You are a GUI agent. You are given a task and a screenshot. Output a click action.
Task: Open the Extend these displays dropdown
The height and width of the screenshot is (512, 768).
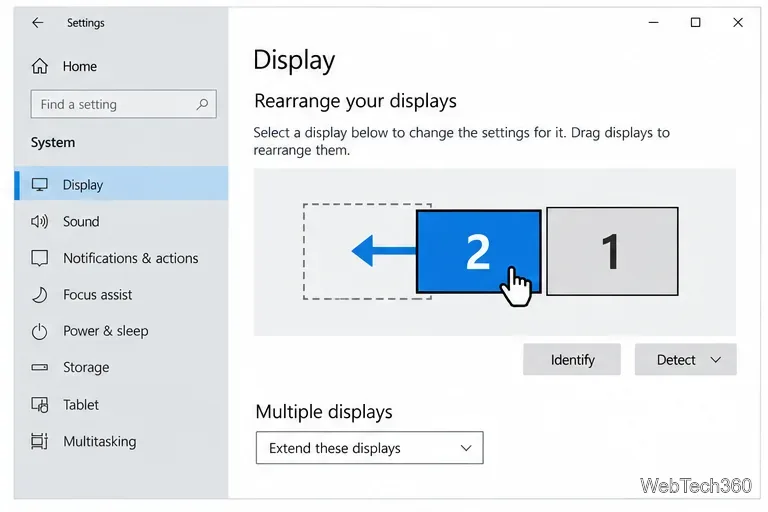tap(369, 448)
